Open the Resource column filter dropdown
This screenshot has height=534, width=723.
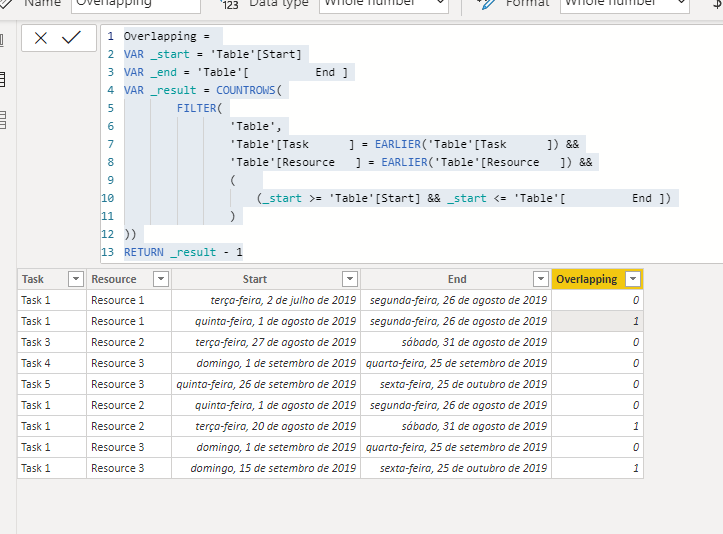pos(161,279)
